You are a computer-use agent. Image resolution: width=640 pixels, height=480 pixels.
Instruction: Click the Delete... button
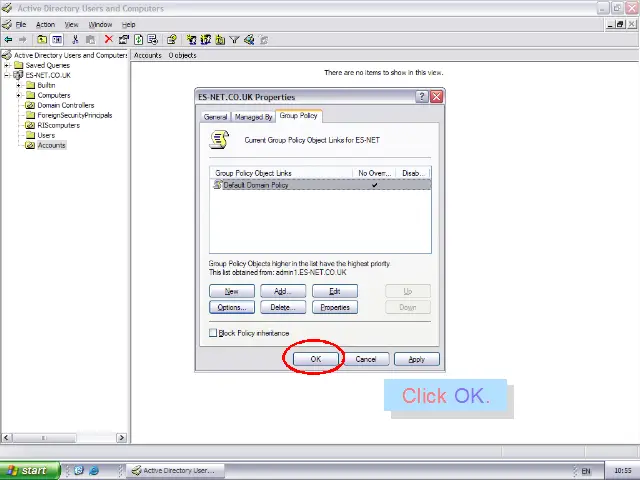point(283,307)
